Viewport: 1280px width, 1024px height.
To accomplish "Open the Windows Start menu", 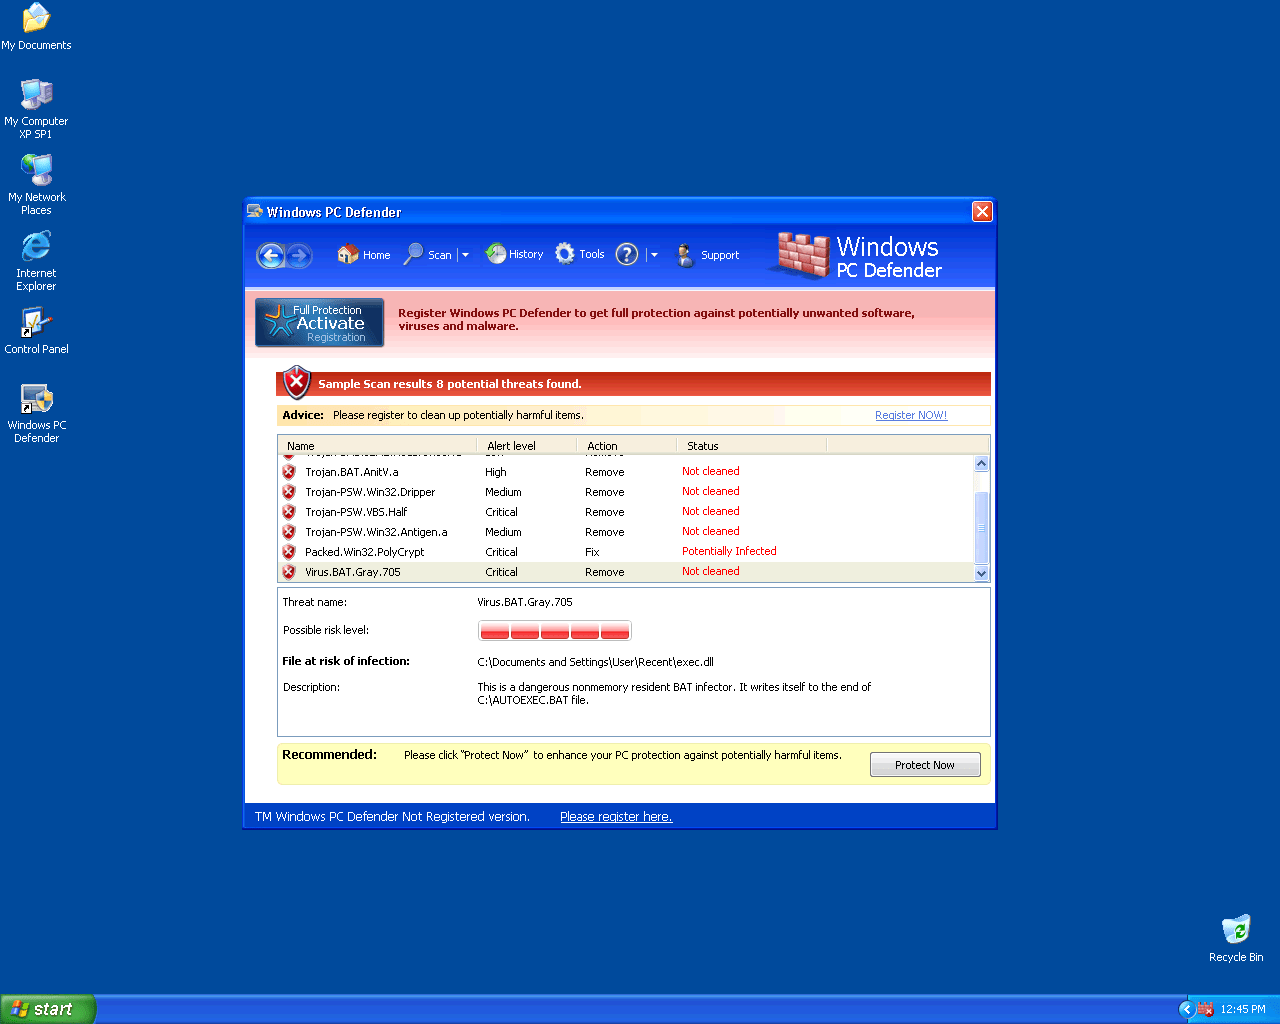I will coord(48,1009).
